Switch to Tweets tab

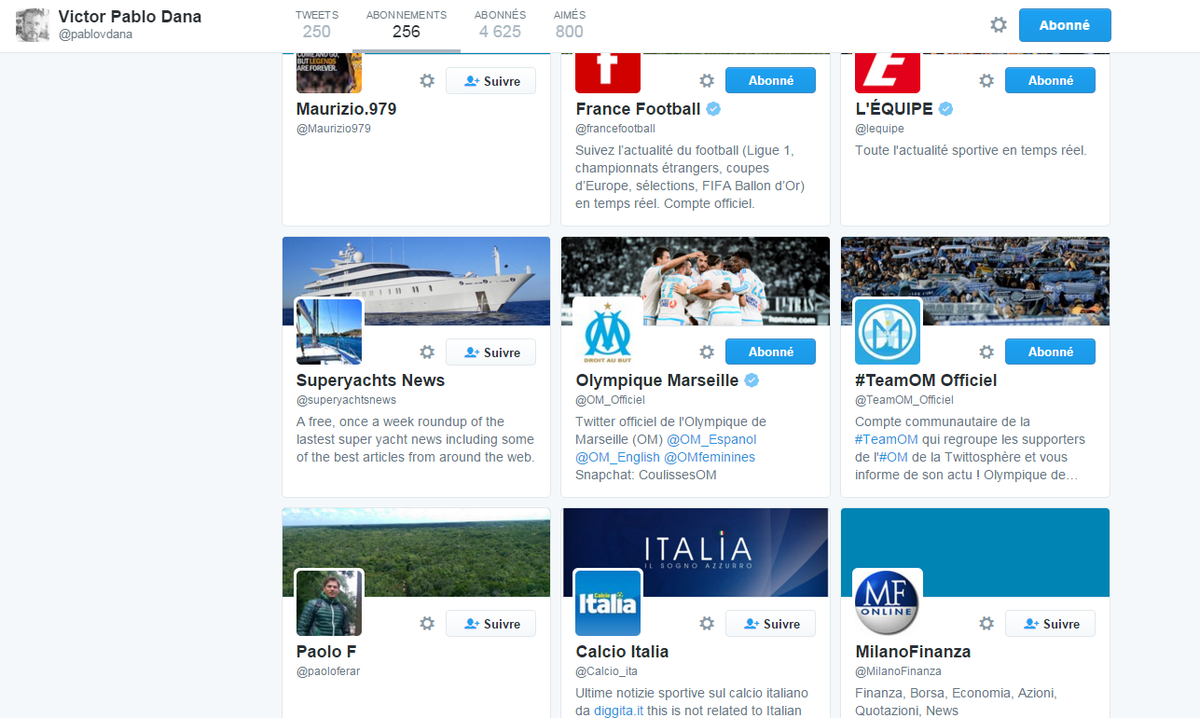click(317, 25)
